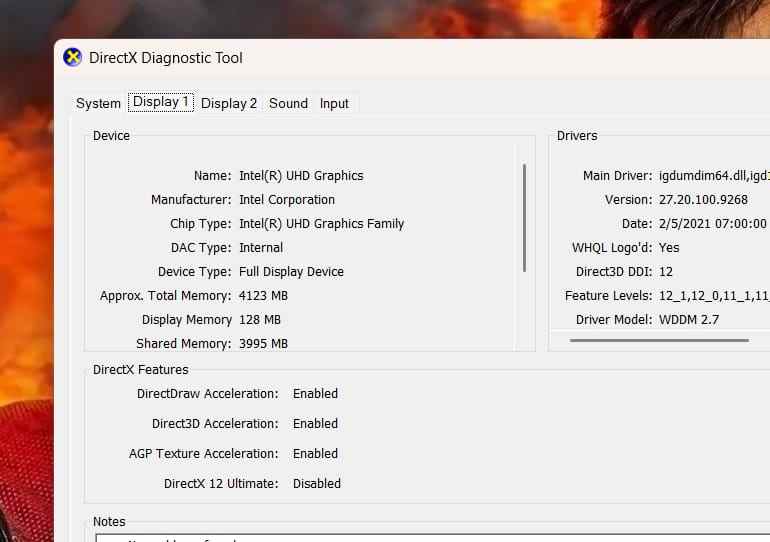770x542 pixels.
Task: Go to the Input tab
Action: [x=334, y=103]
